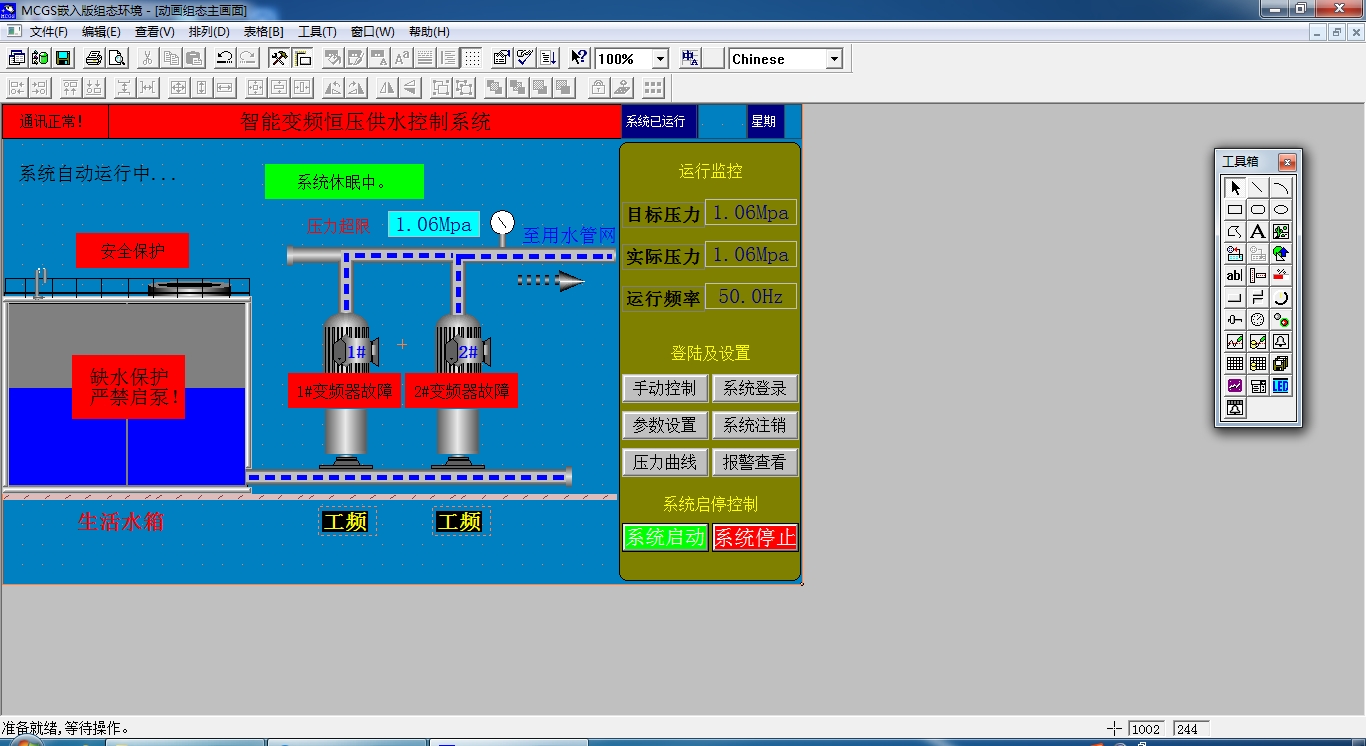Click the cut scissors toolbar icon

pos(148,59)
